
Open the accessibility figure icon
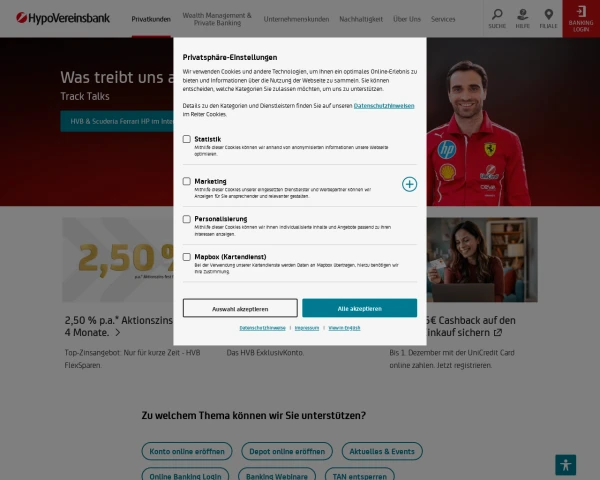pyautogui.click(x=566, y=465)
